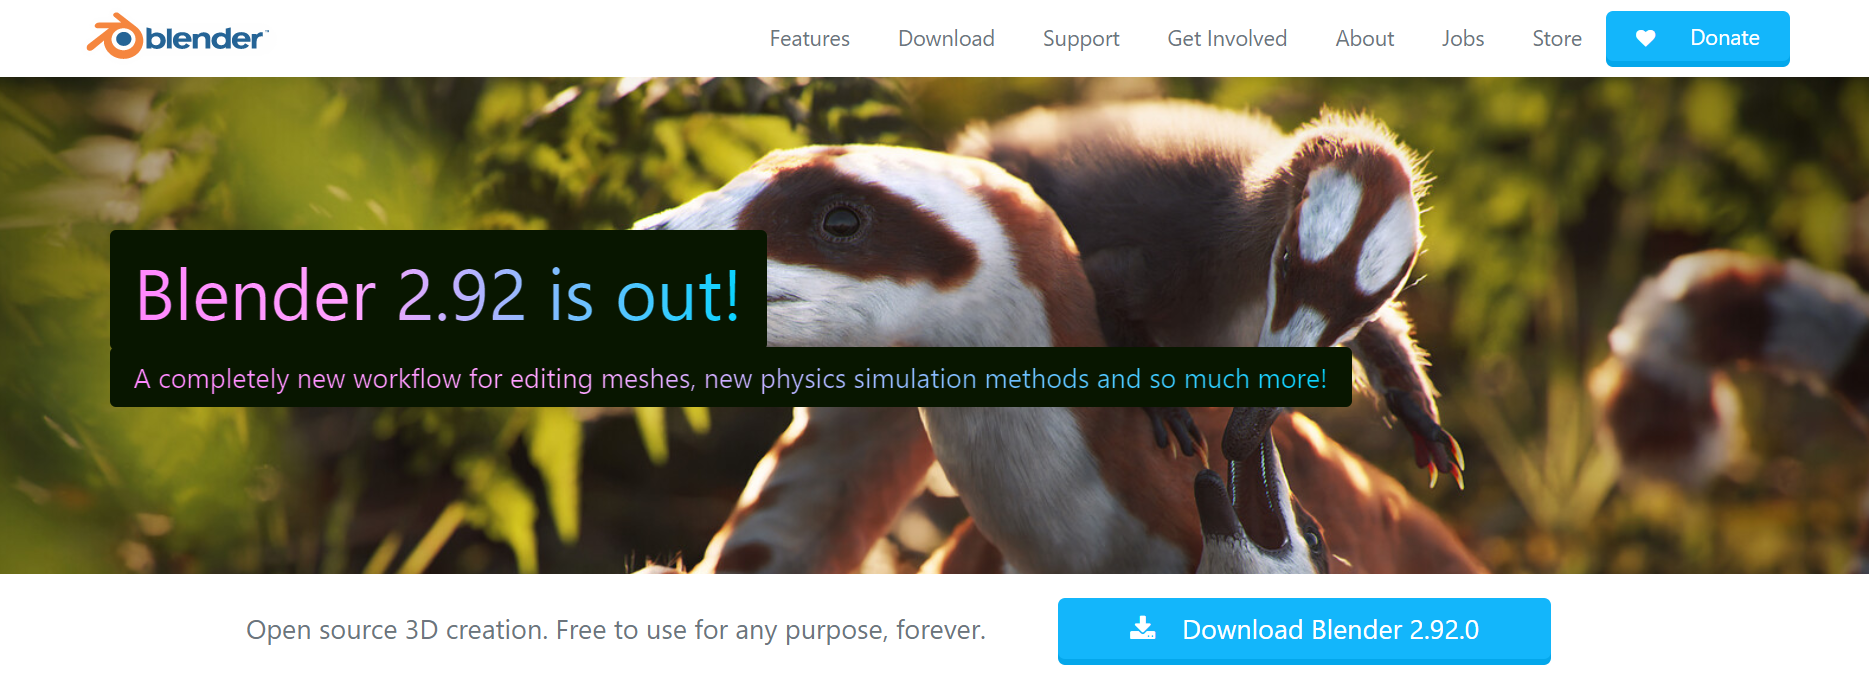
Task: Click the orange Blender logo icon
Action: coord(115,37)
